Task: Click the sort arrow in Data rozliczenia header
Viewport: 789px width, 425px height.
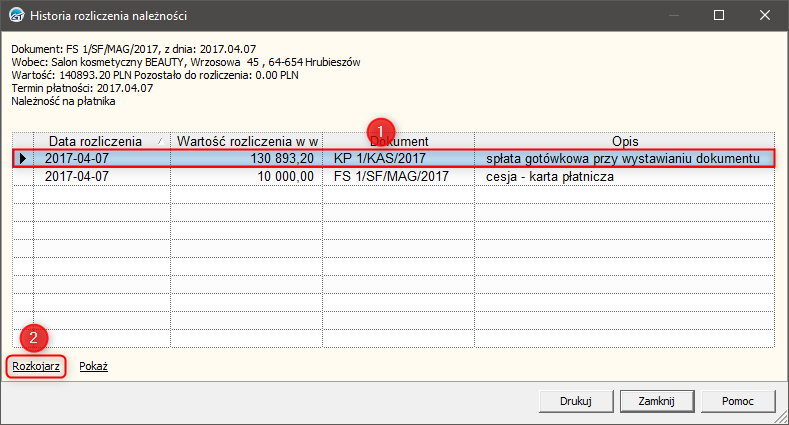Action: pos(161,141)
